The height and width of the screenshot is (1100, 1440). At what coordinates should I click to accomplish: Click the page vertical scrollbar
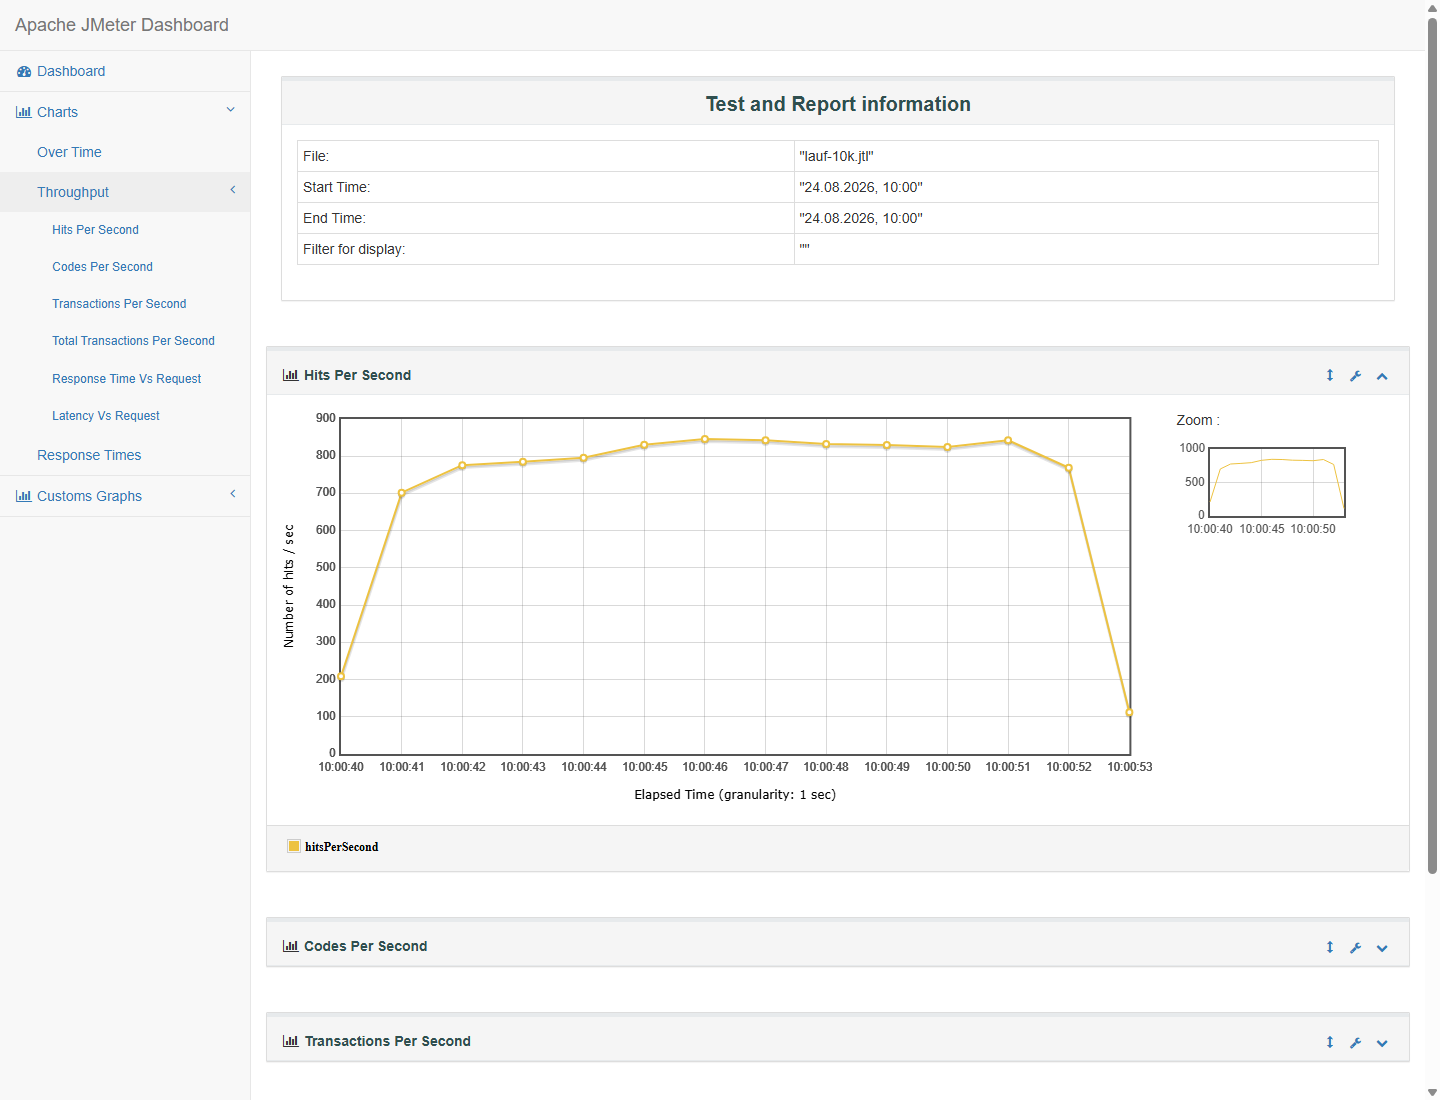[1432, 445]
